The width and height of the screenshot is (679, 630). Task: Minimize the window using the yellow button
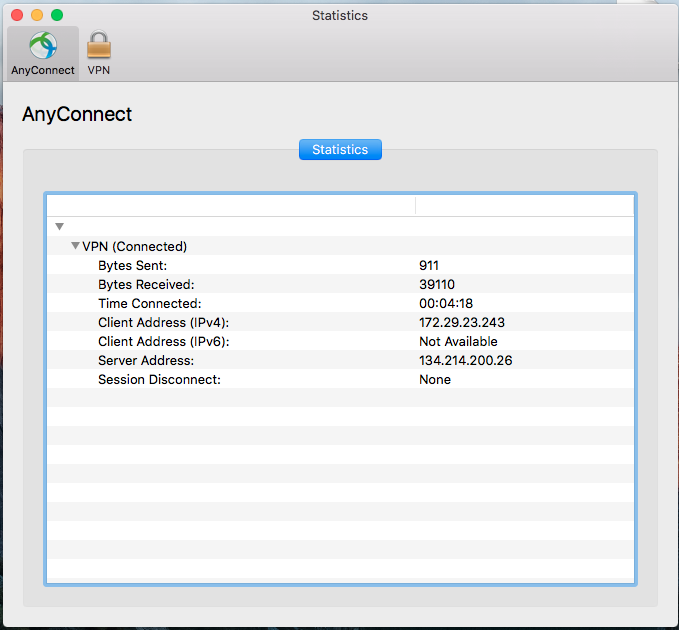(x=37, y=15)
